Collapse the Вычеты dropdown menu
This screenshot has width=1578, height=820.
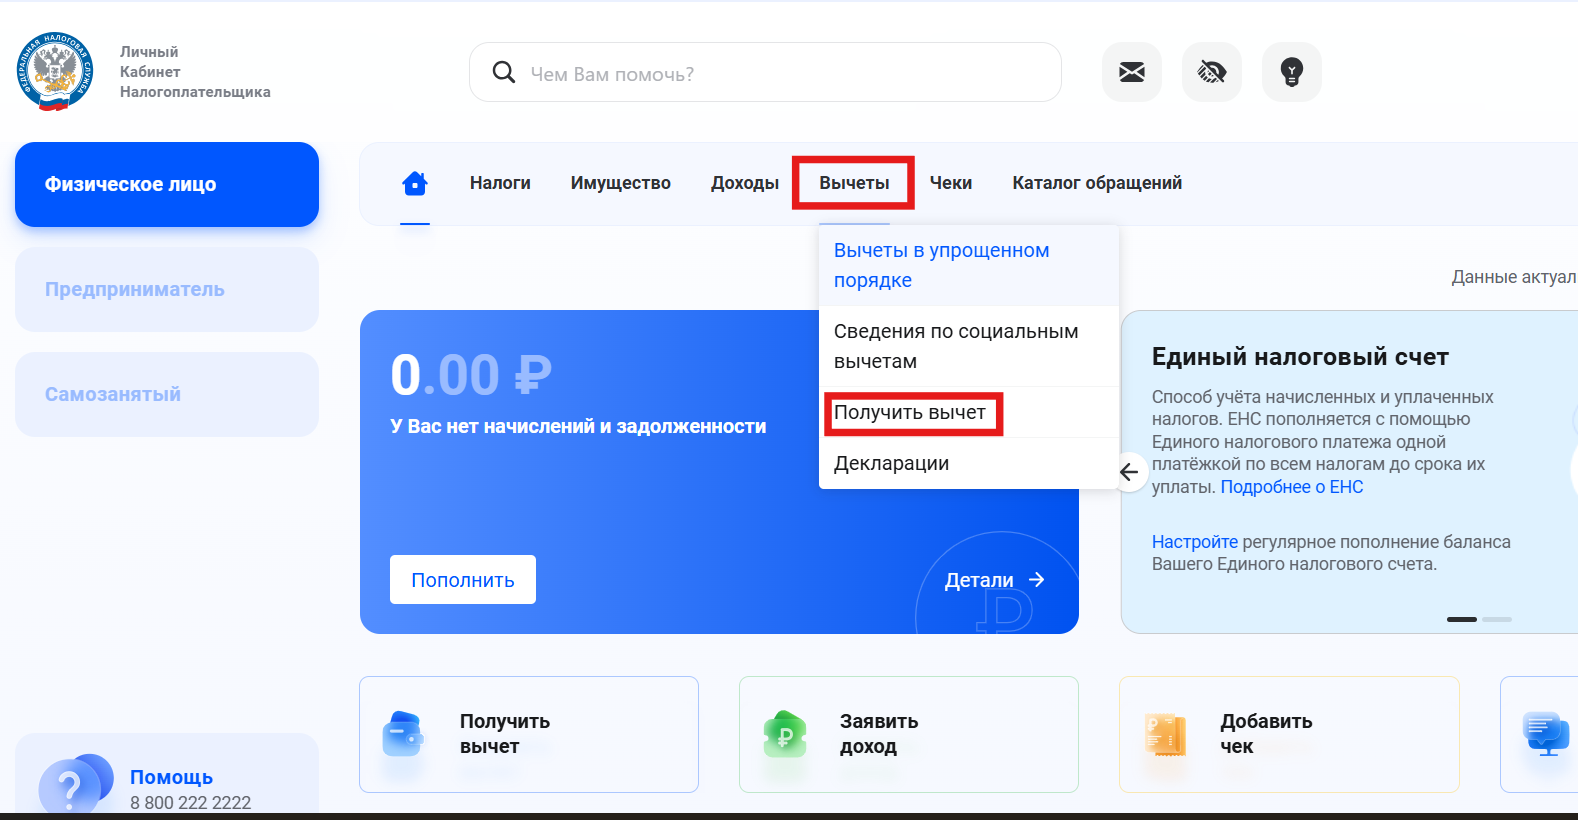854,183
